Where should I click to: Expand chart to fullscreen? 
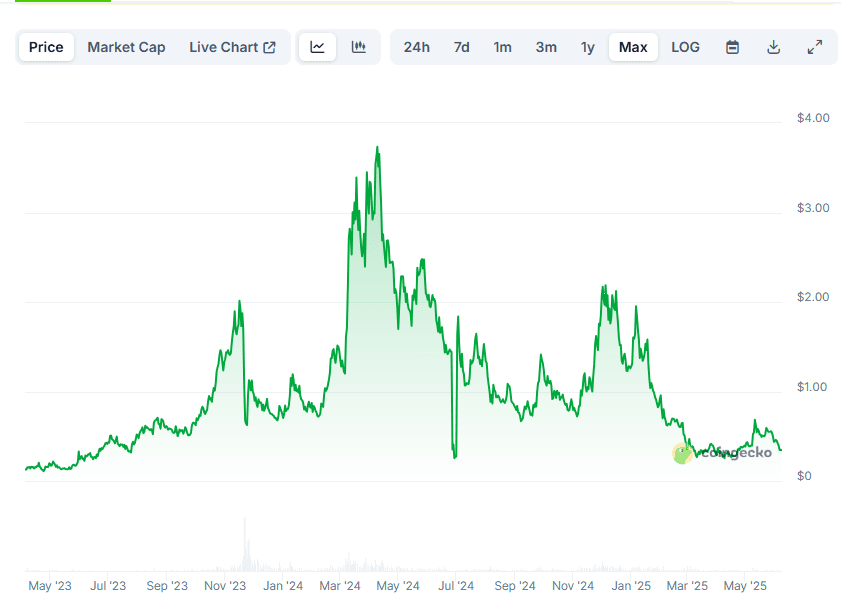[x=815, y=47]
